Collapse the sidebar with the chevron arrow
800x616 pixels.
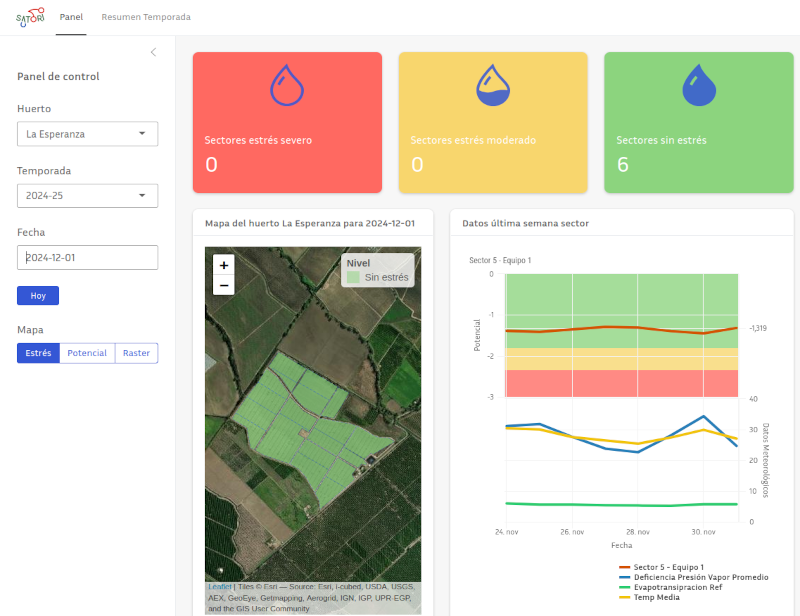pos(153,52)
